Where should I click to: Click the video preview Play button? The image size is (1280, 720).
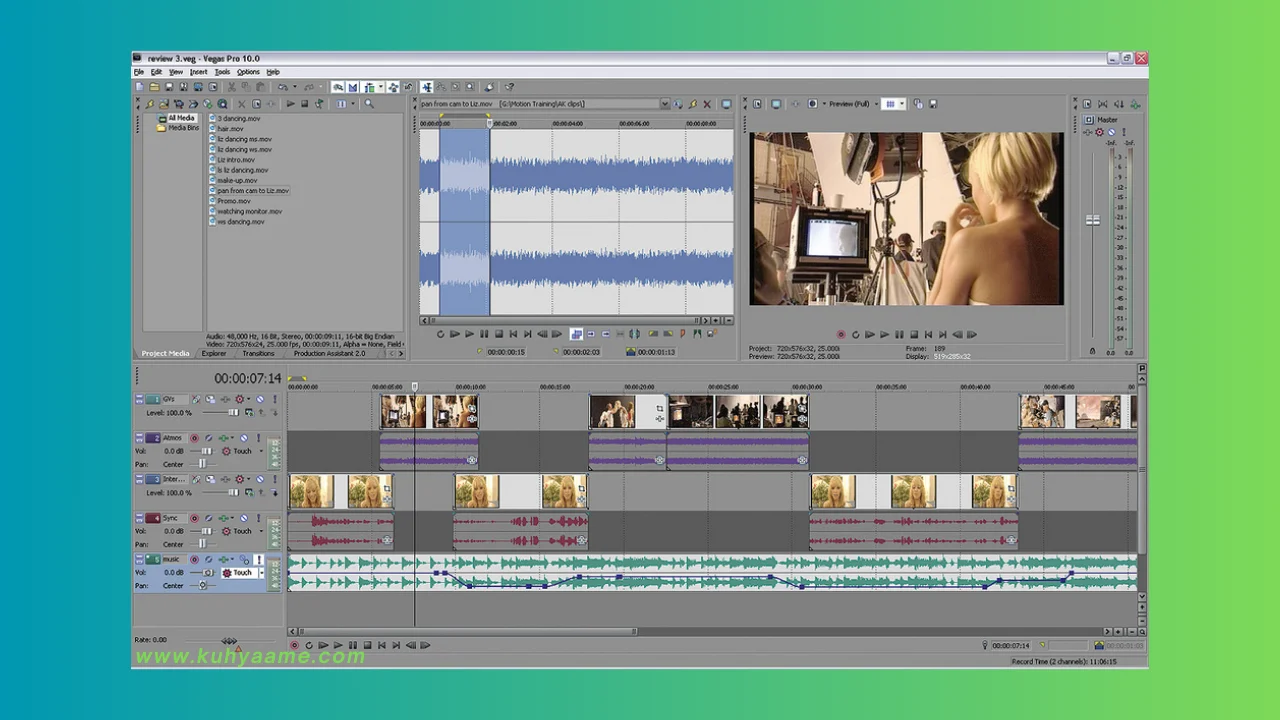coord(884,334)
